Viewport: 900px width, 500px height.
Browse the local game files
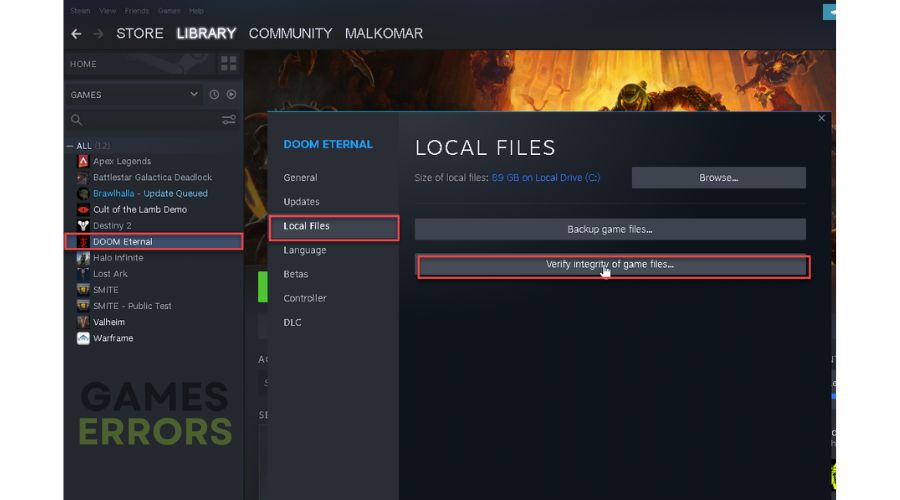pyautogui.click(x=719, y=178)
